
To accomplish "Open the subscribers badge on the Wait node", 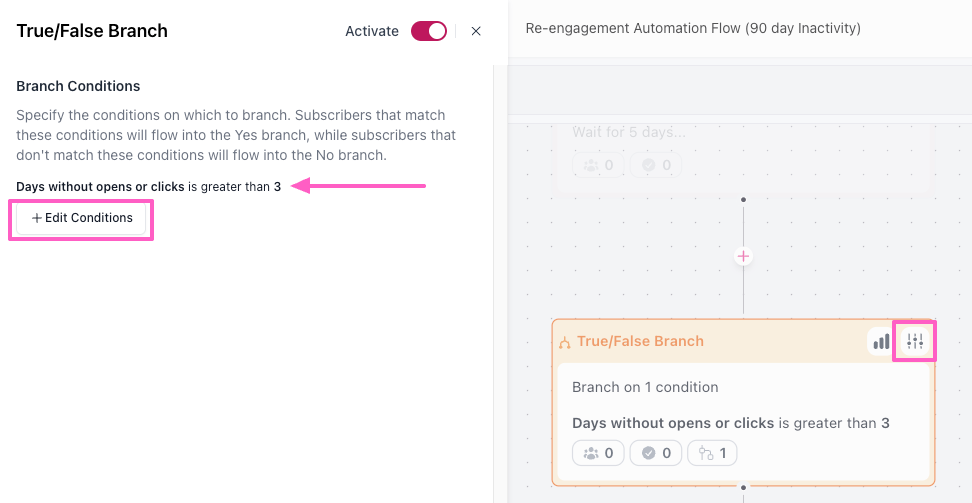I will pos(598,165).
